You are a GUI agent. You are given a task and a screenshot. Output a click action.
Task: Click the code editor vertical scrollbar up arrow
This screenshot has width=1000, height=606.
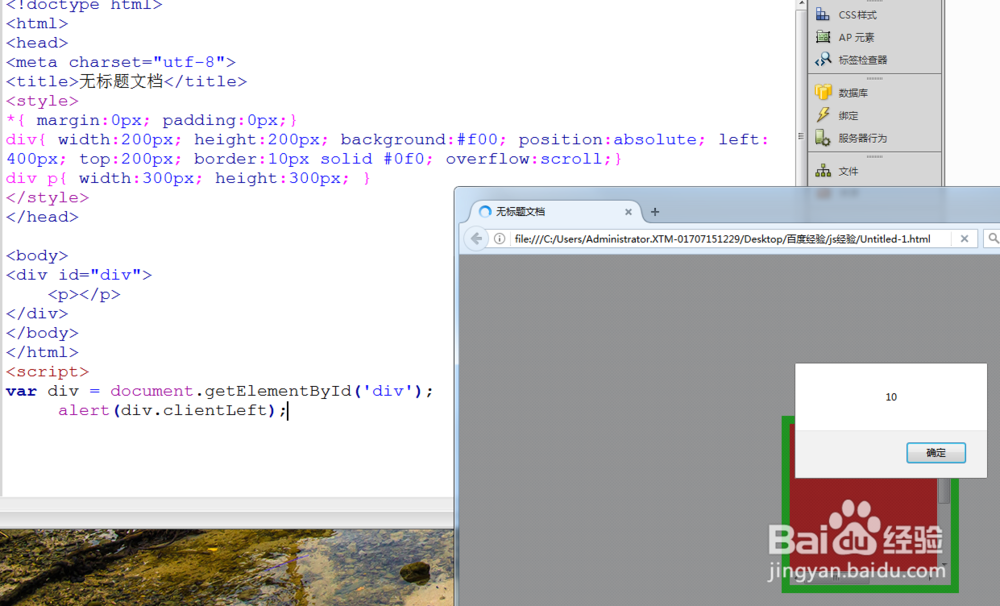click(x=802, y=4)
